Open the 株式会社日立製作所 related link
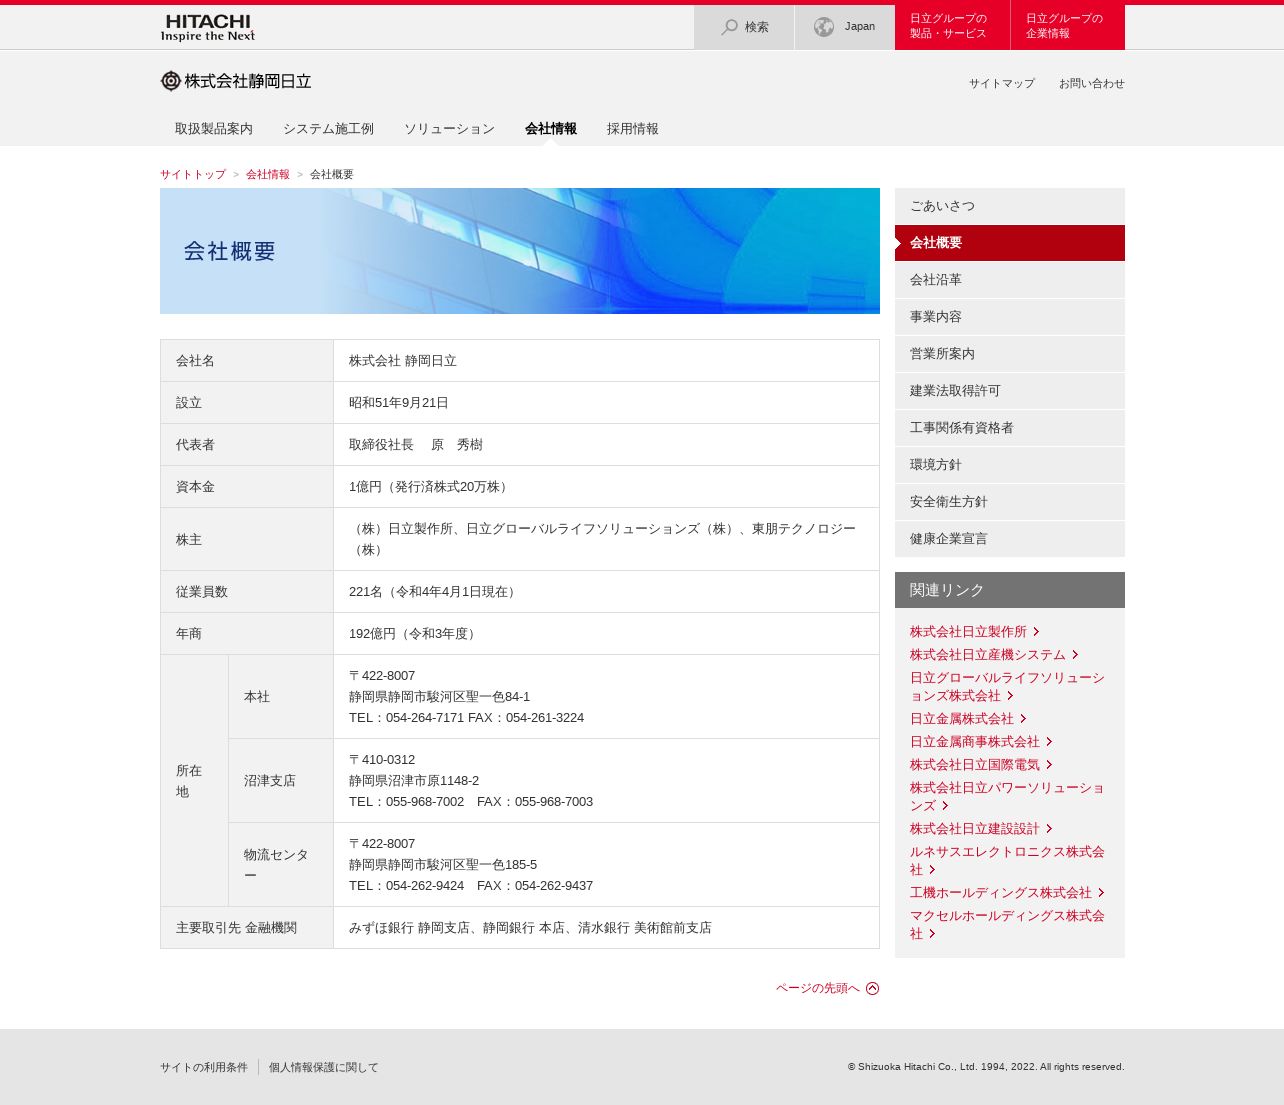The width and height of the screenshot is (1284, 1105). (x=968, y=632)
